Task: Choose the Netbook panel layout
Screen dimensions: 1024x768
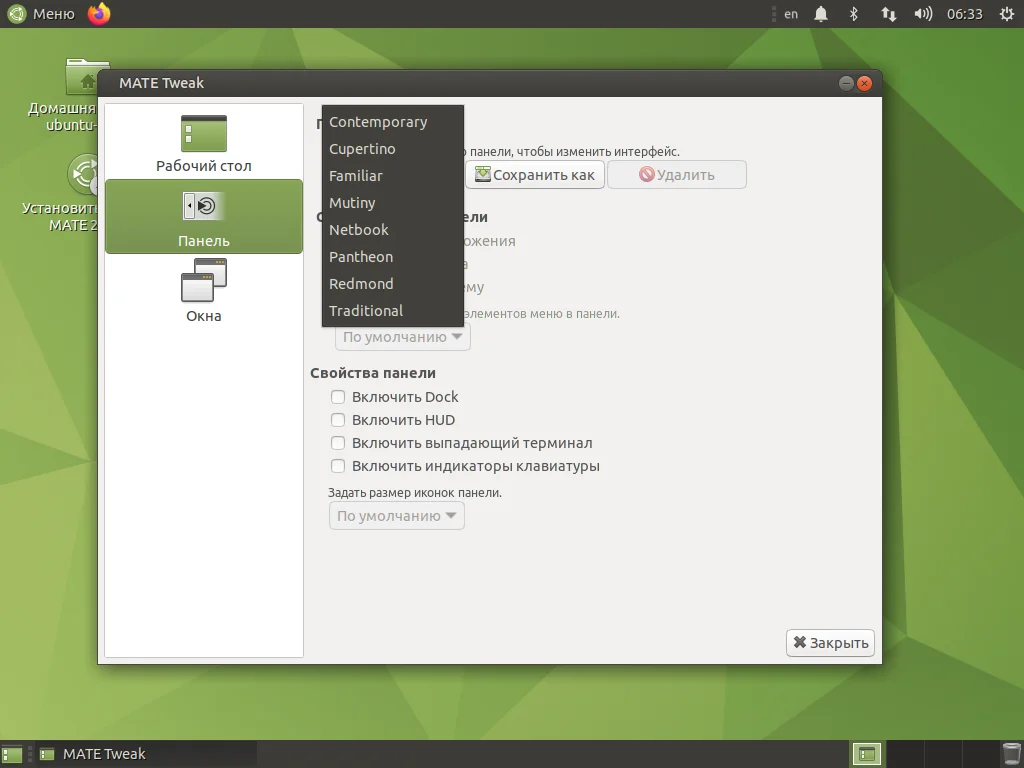Action: 392,230
